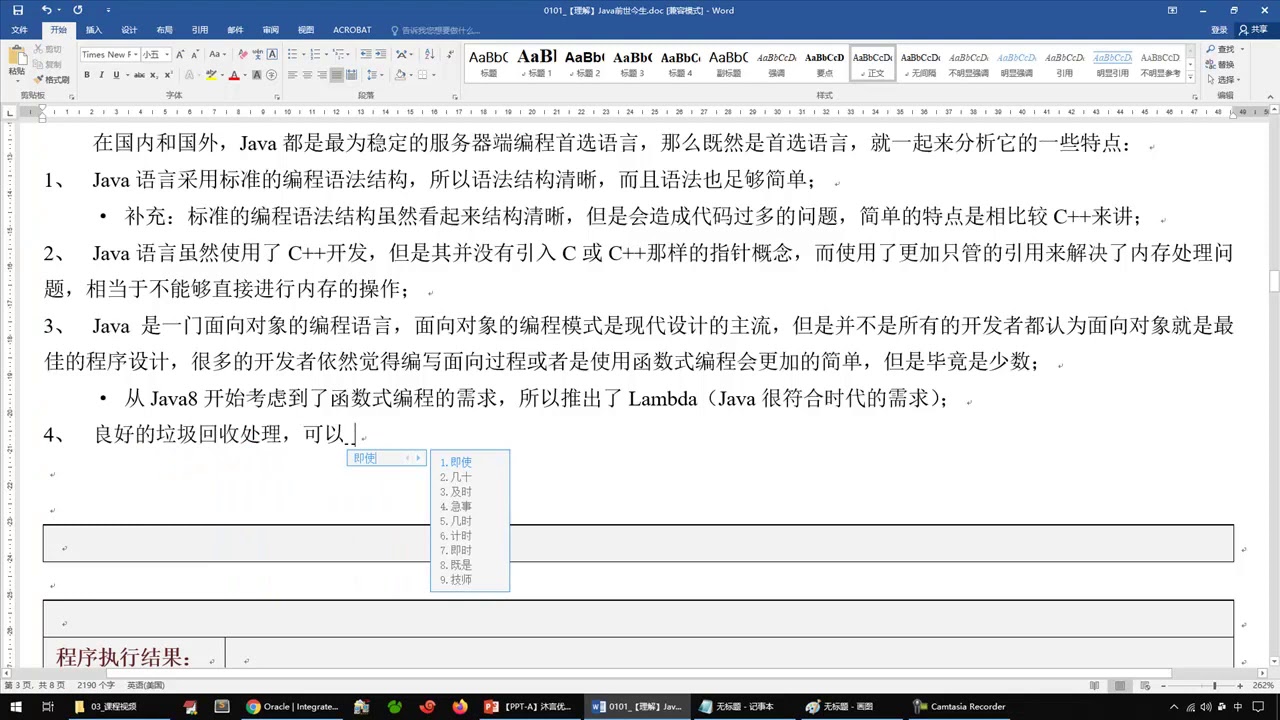Image resolution: width=1280 pixels, height=720 pixels.
Task: Center-align the paragraph
Action: point(307,75)
